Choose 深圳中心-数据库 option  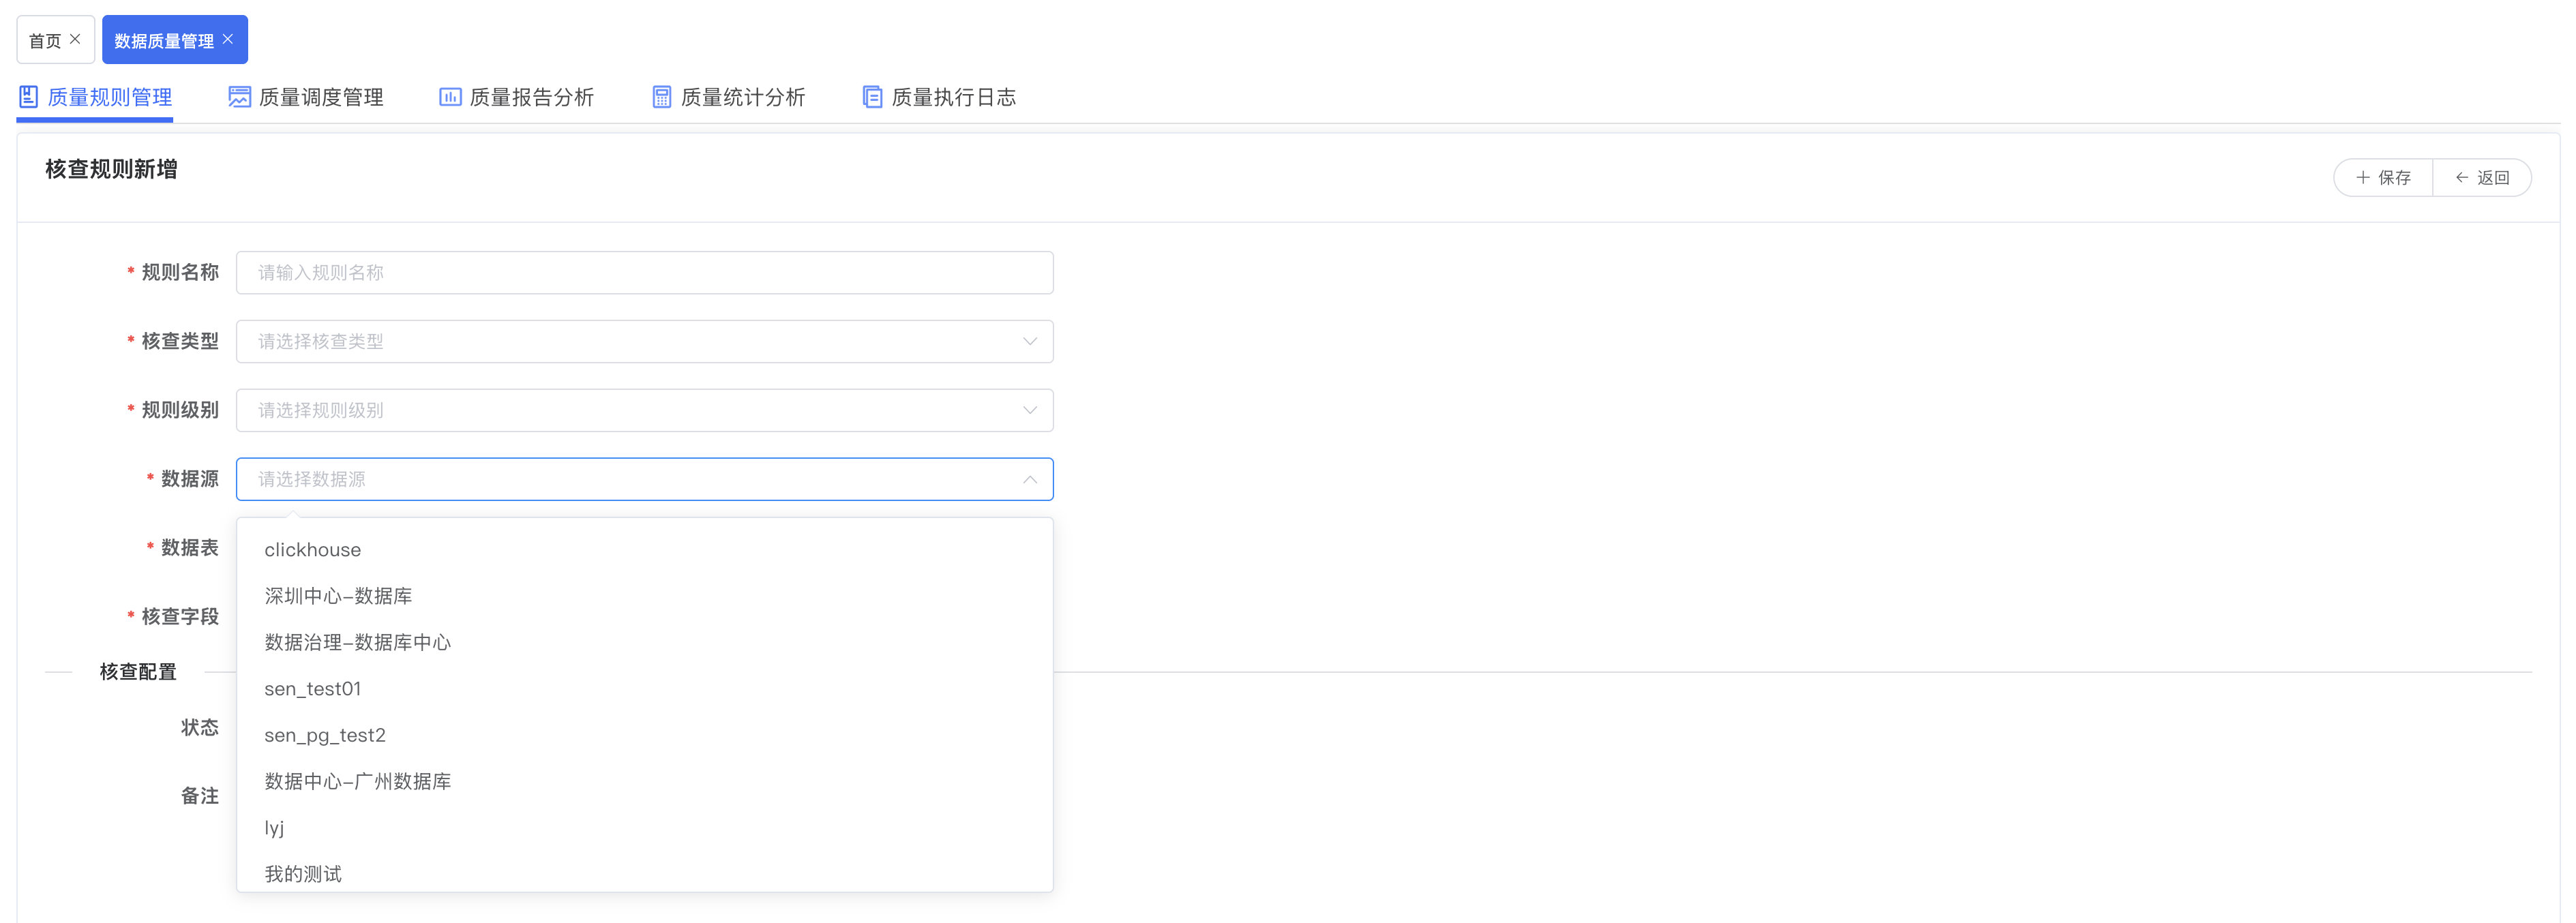point(338,596)
